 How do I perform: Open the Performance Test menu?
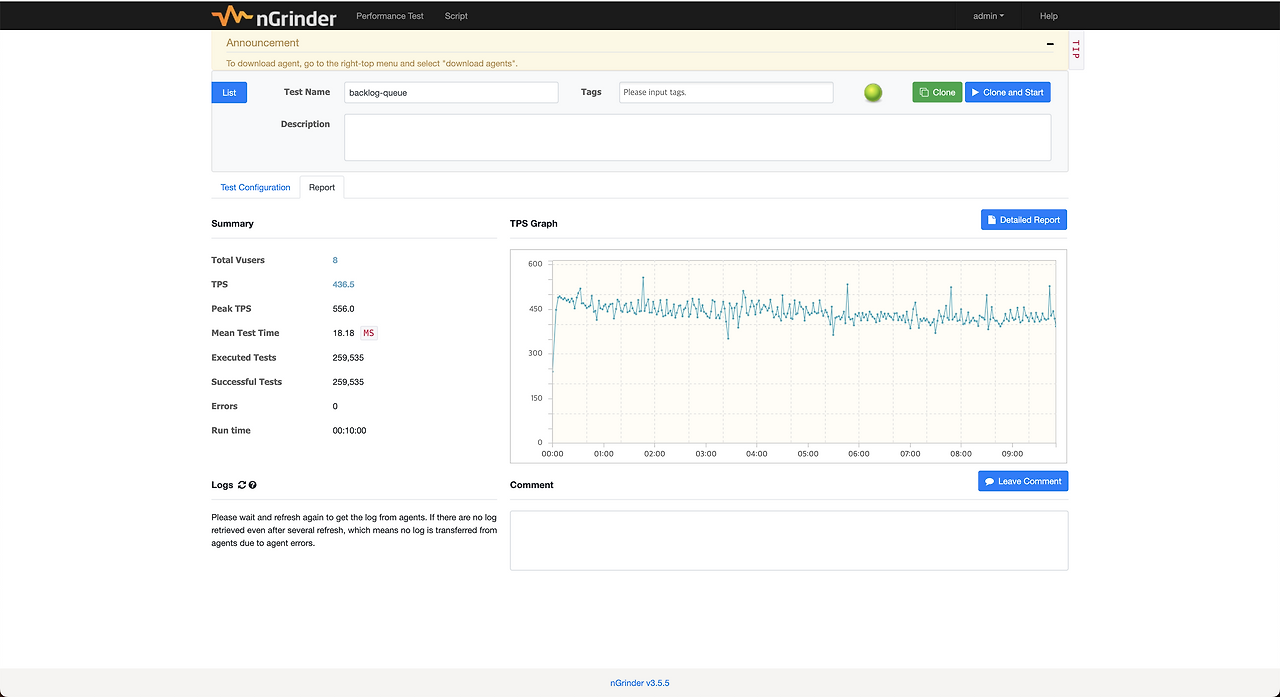click(390, 16)
